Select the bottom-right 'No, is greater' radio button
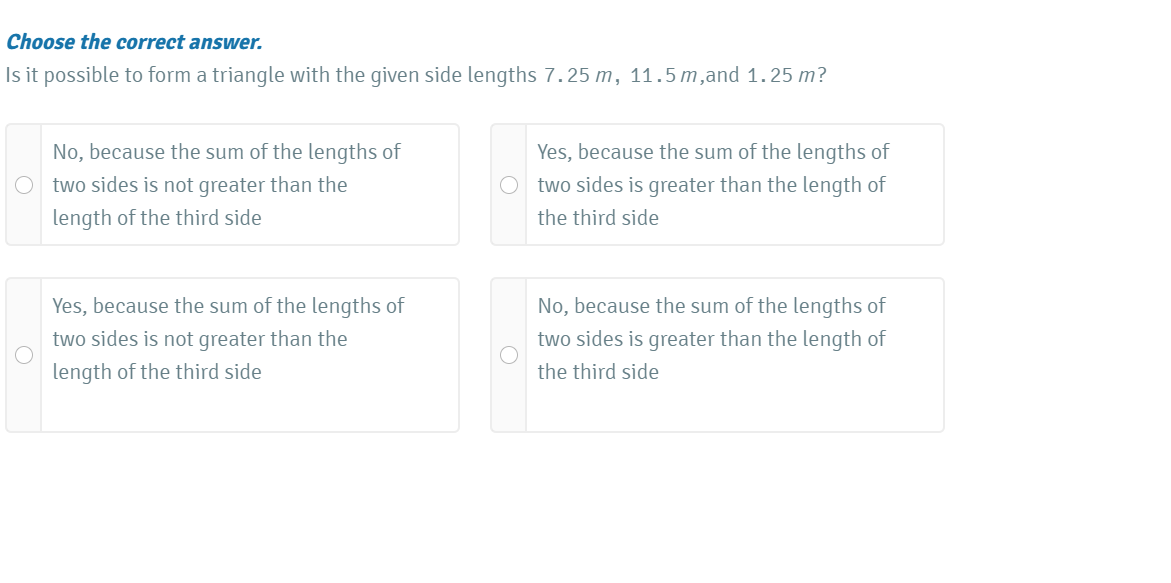This screenshot has height=583, width=1171. click(509, 355)
